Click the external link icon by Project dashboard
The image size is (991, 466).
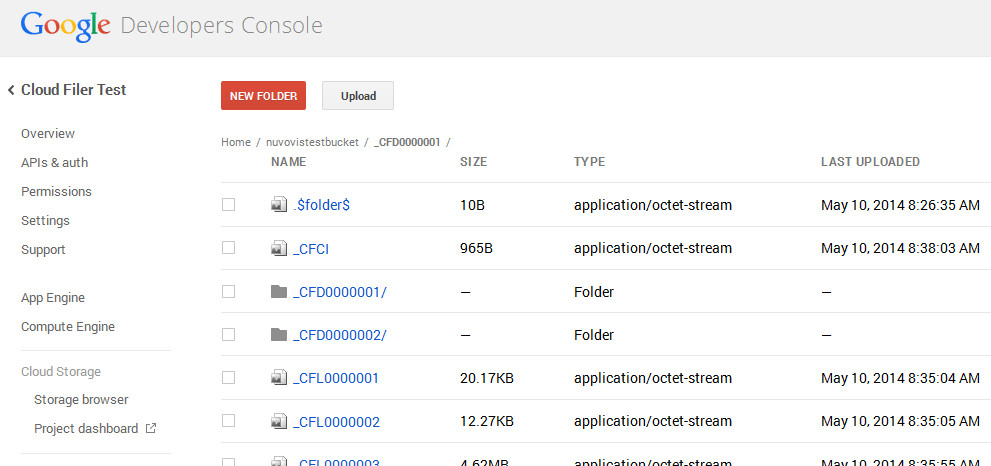click(151, 428)
